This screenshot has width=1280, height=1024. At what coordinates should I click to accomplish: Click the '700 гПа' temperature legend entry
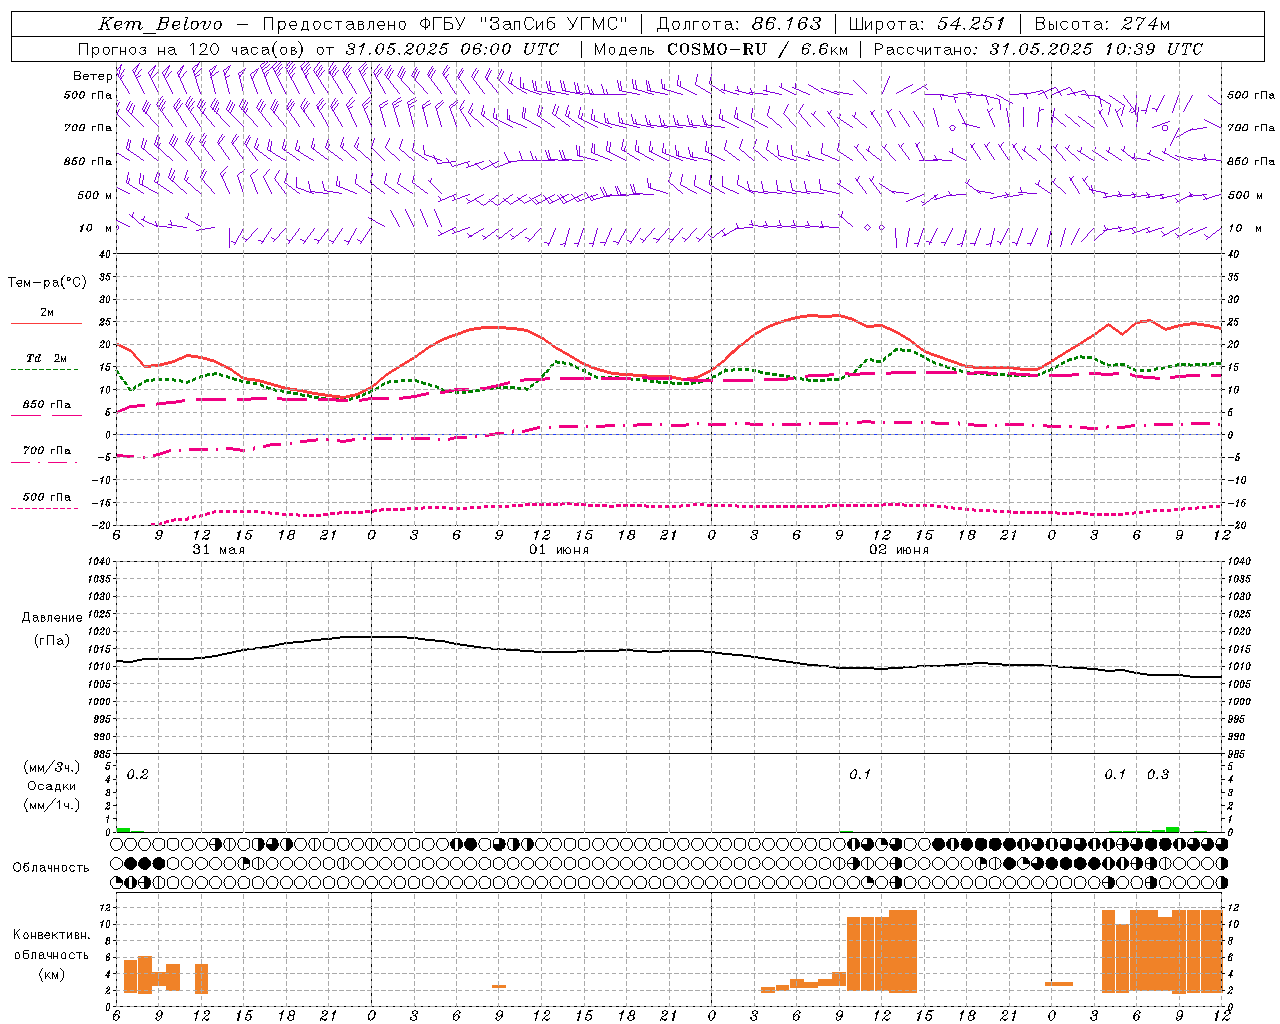pos(46,451)
